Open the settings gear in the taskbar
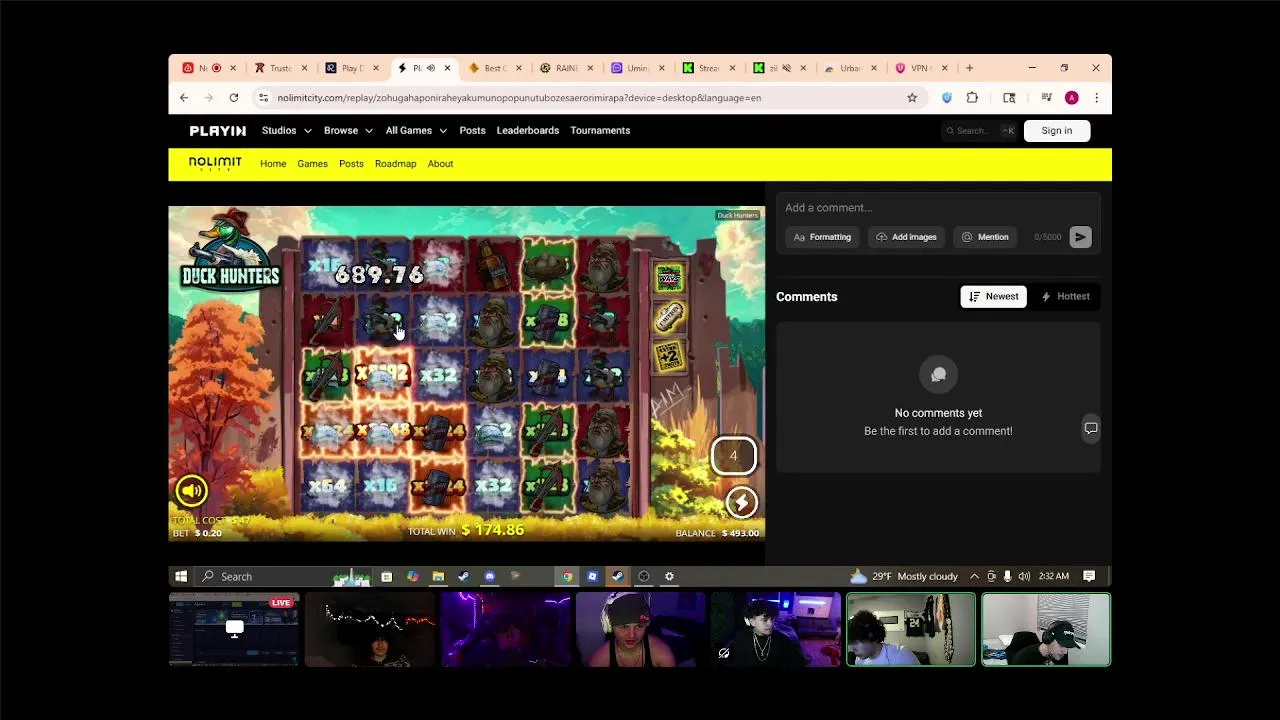1280x720 pixels. (x=669, y=577)
